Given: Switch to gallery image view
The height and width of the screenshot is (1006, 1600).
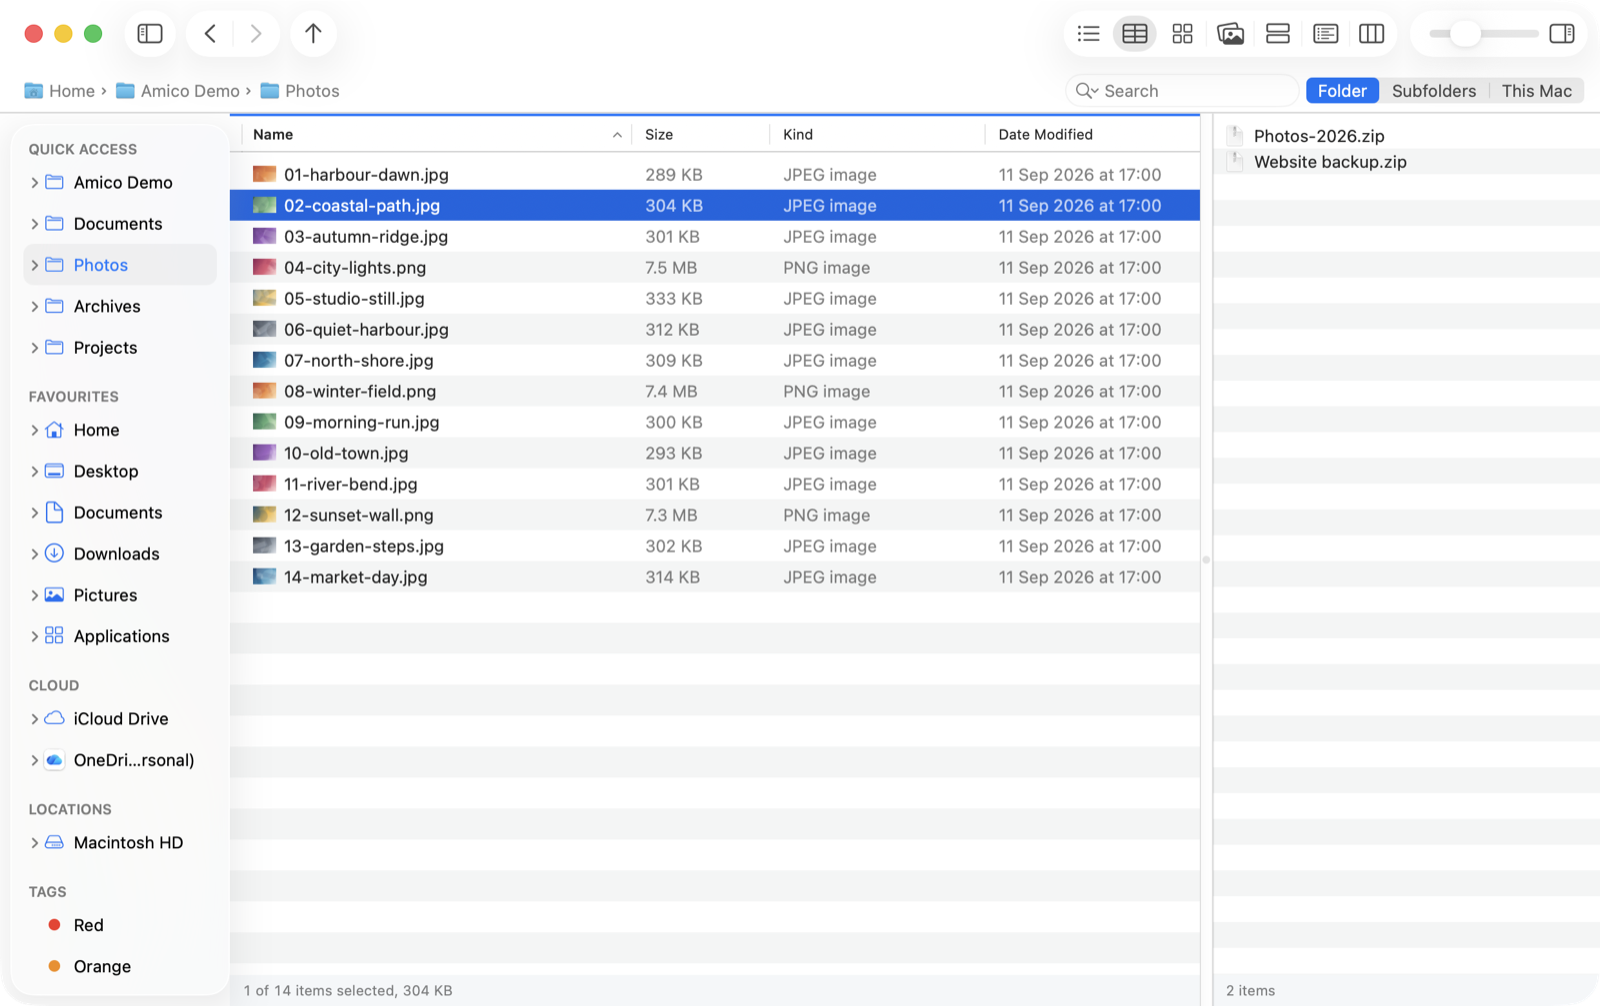Looking at the screenshot, I should [1230, 34].
